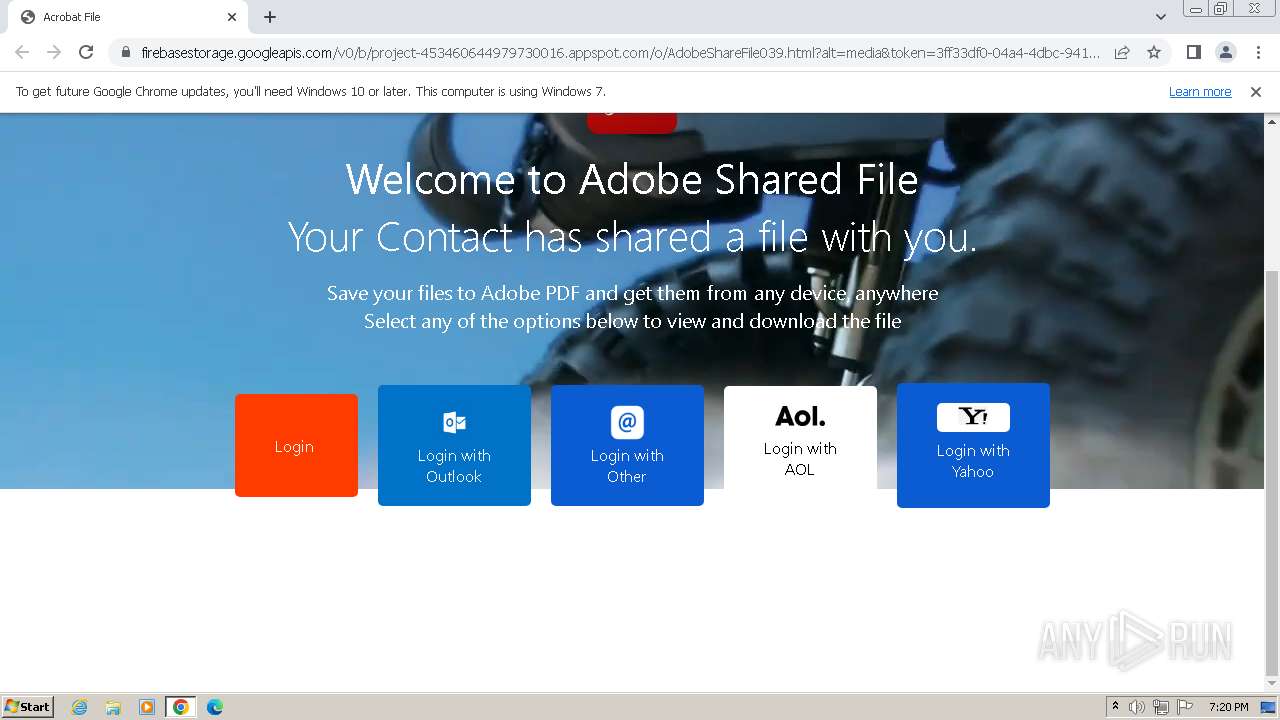Screen dimensions: 1280x720
Task: Select the Acrobat File tab
Action: (x=128, y=17)
